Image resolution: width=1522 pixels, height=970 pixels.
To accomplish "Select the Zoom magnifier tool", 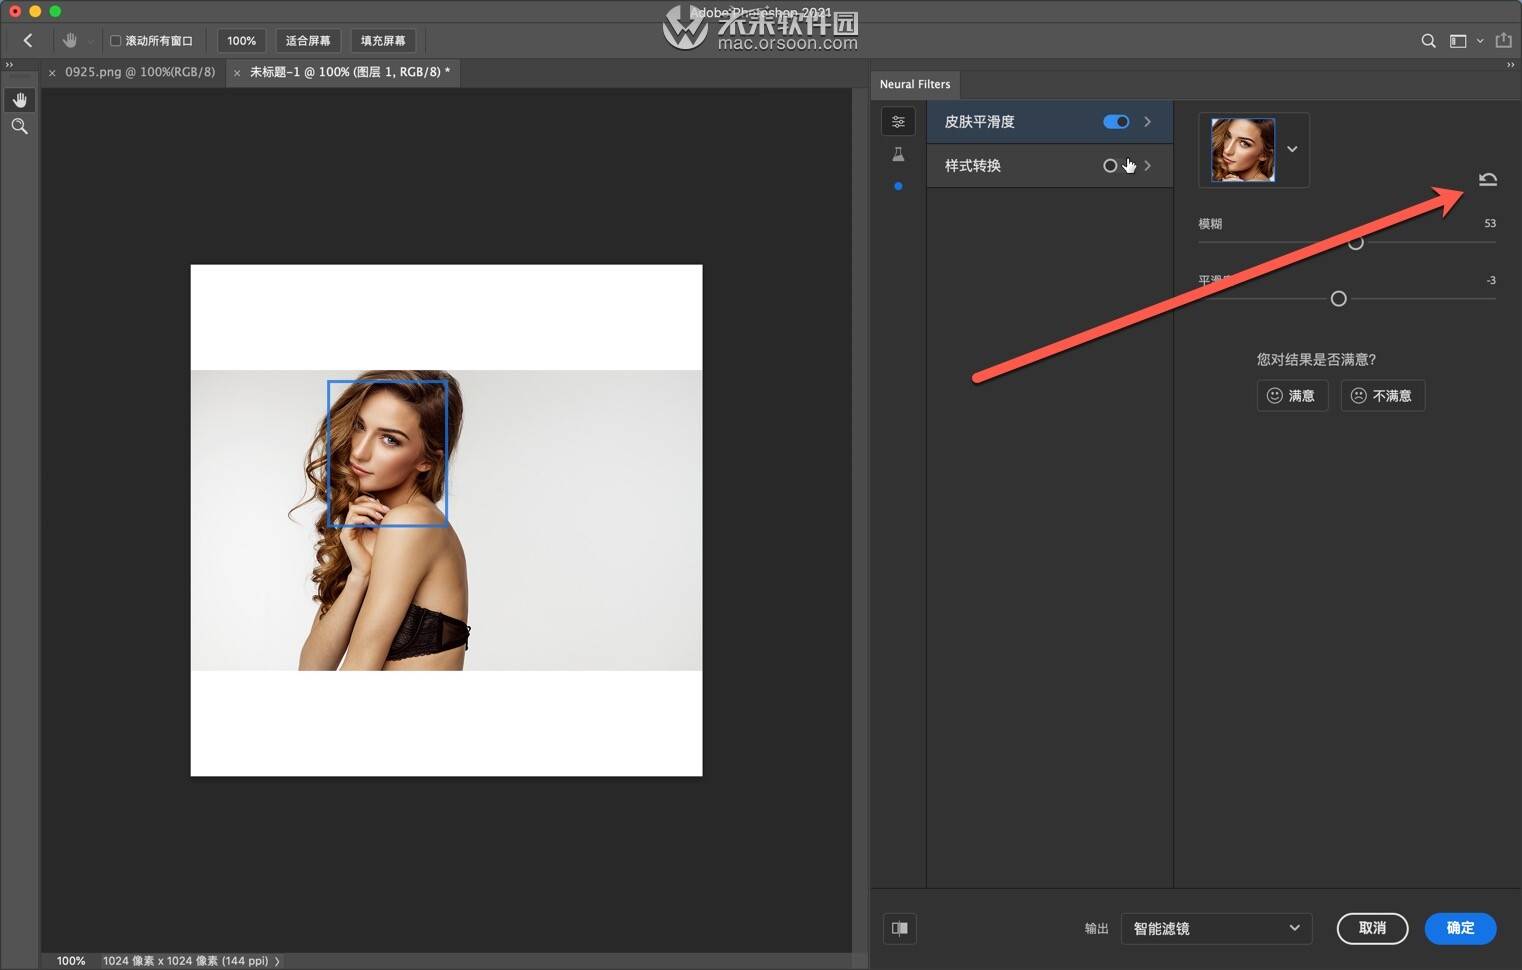I will tap(19, 126).
